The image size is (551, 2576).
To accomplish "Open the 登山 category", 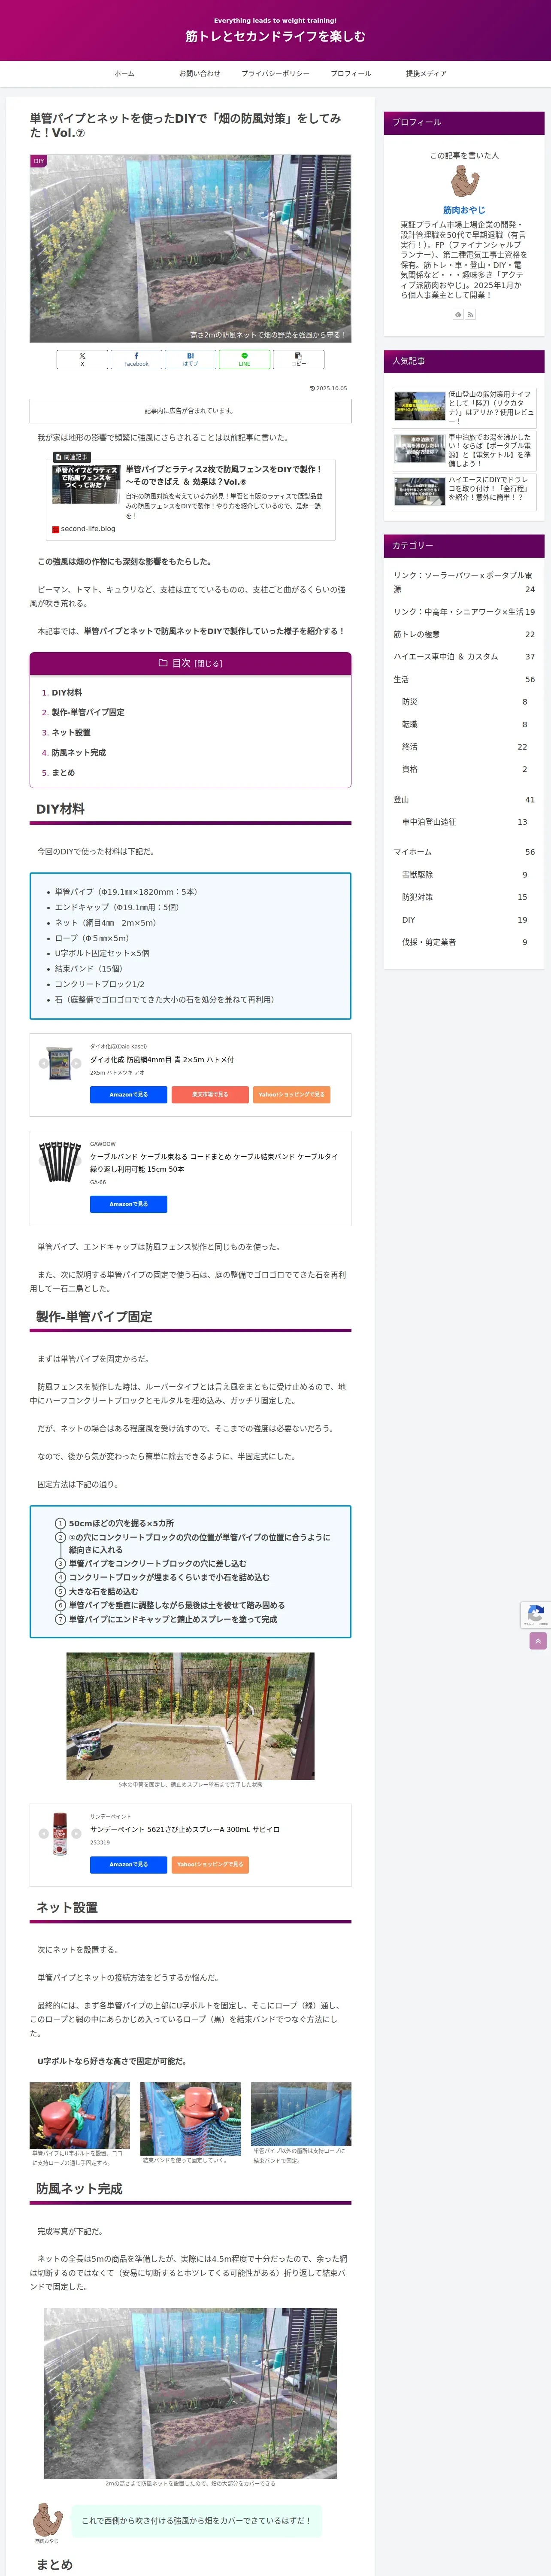I will click(464, 800).
